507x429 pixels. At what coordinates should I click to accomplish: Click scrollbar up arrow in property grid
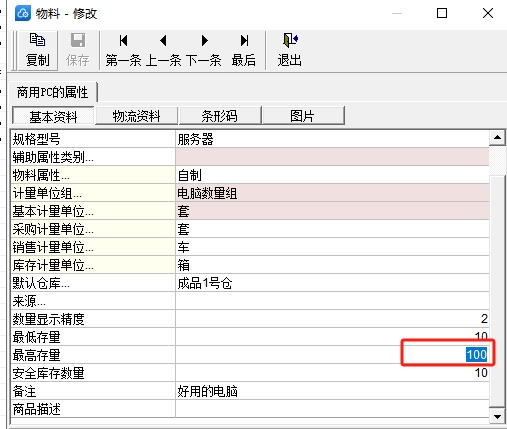(497, 137)
